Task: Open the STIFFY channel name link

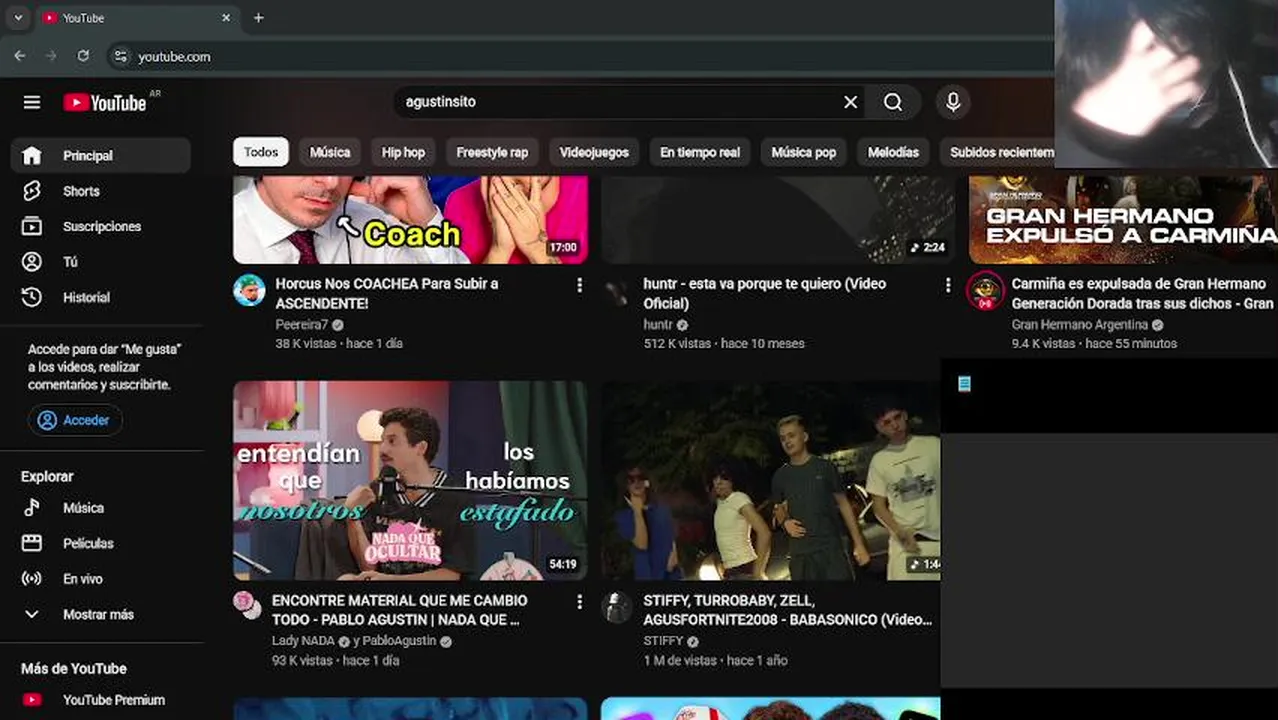Action: coord(663,641)
